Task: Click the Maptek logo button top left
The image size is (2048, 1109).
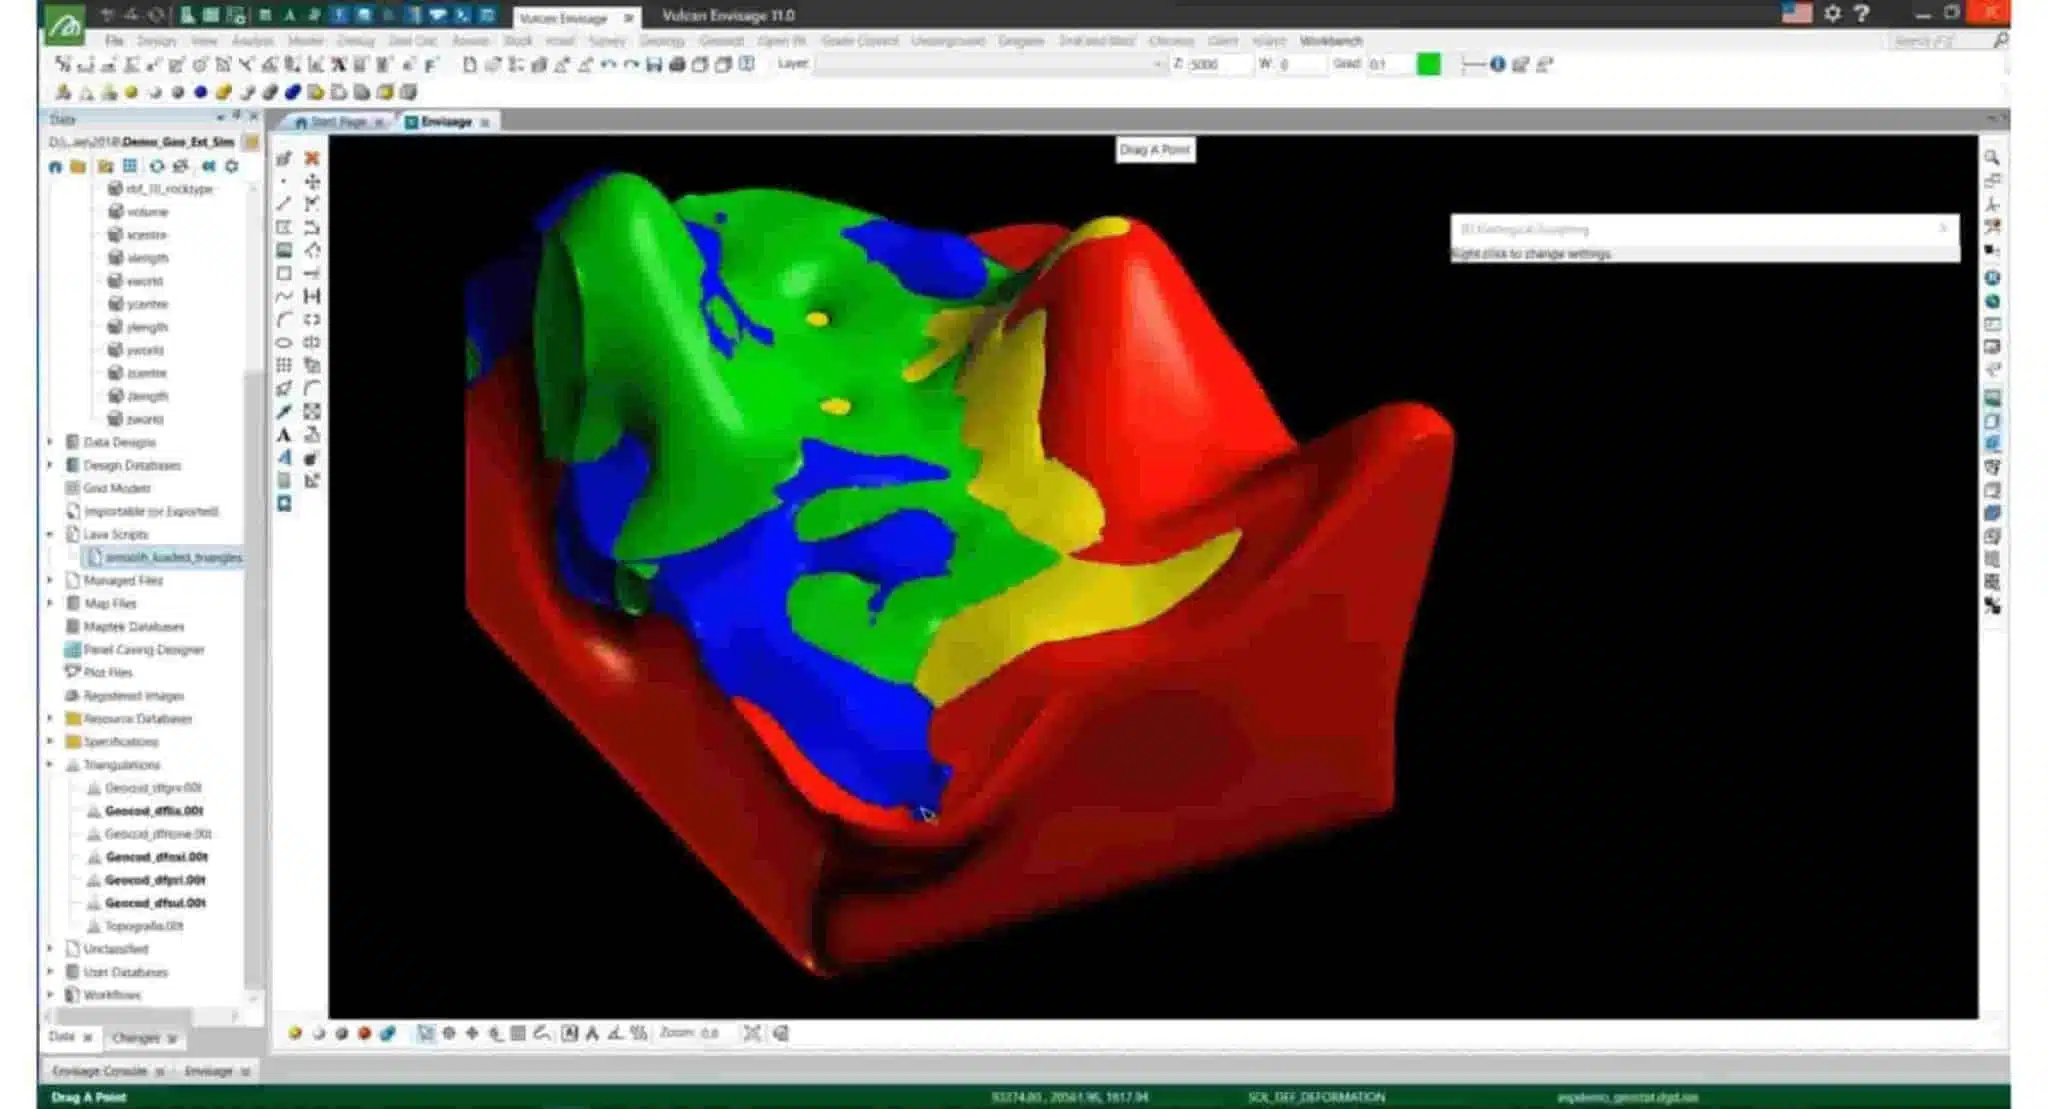Action: tap(65, 24)
